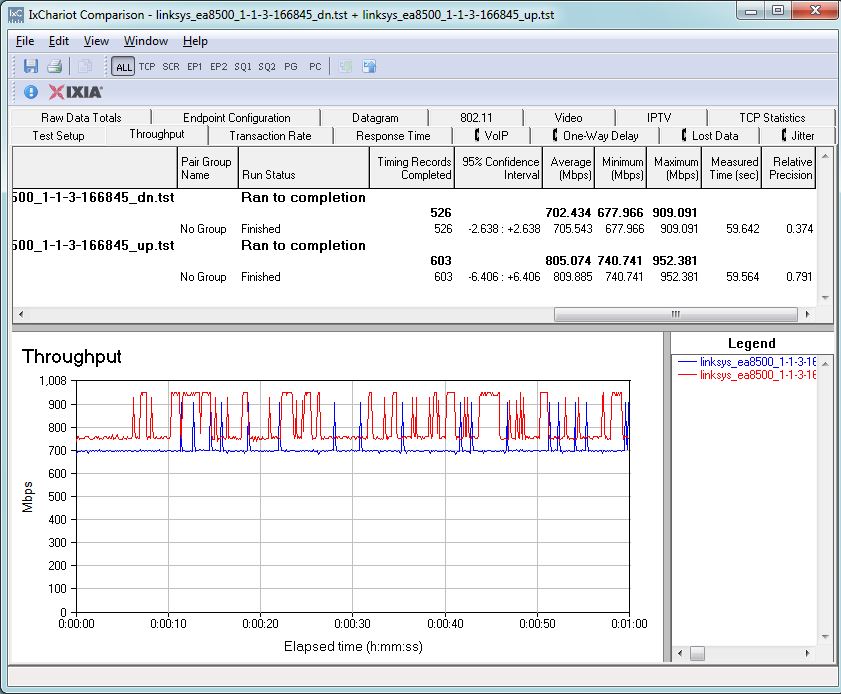Click the greyed import icon in toolbar
Viewport: 841px width, 694px height.
pyautogui.click(x=345, y=67)
